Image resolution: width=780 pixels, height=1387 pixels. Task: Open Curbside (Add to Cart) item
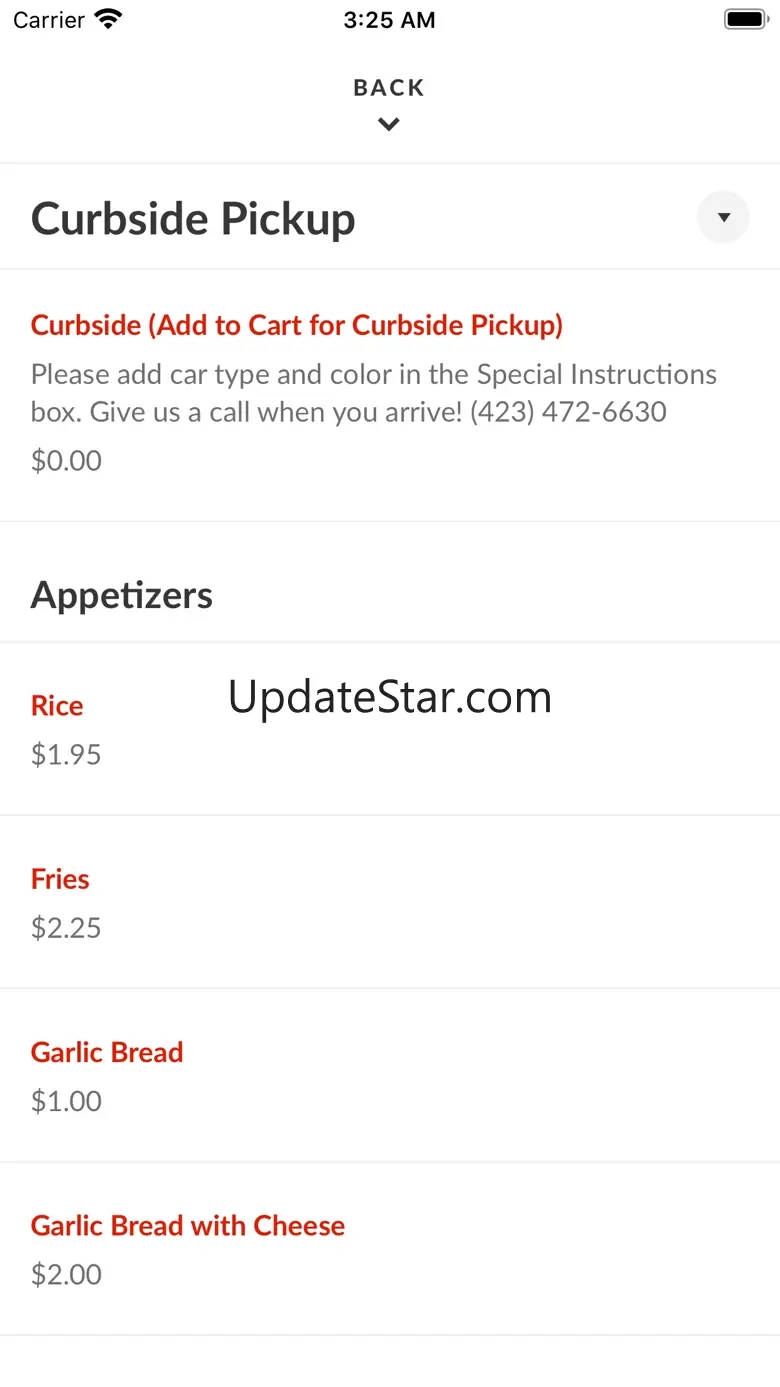coord(297,325)
